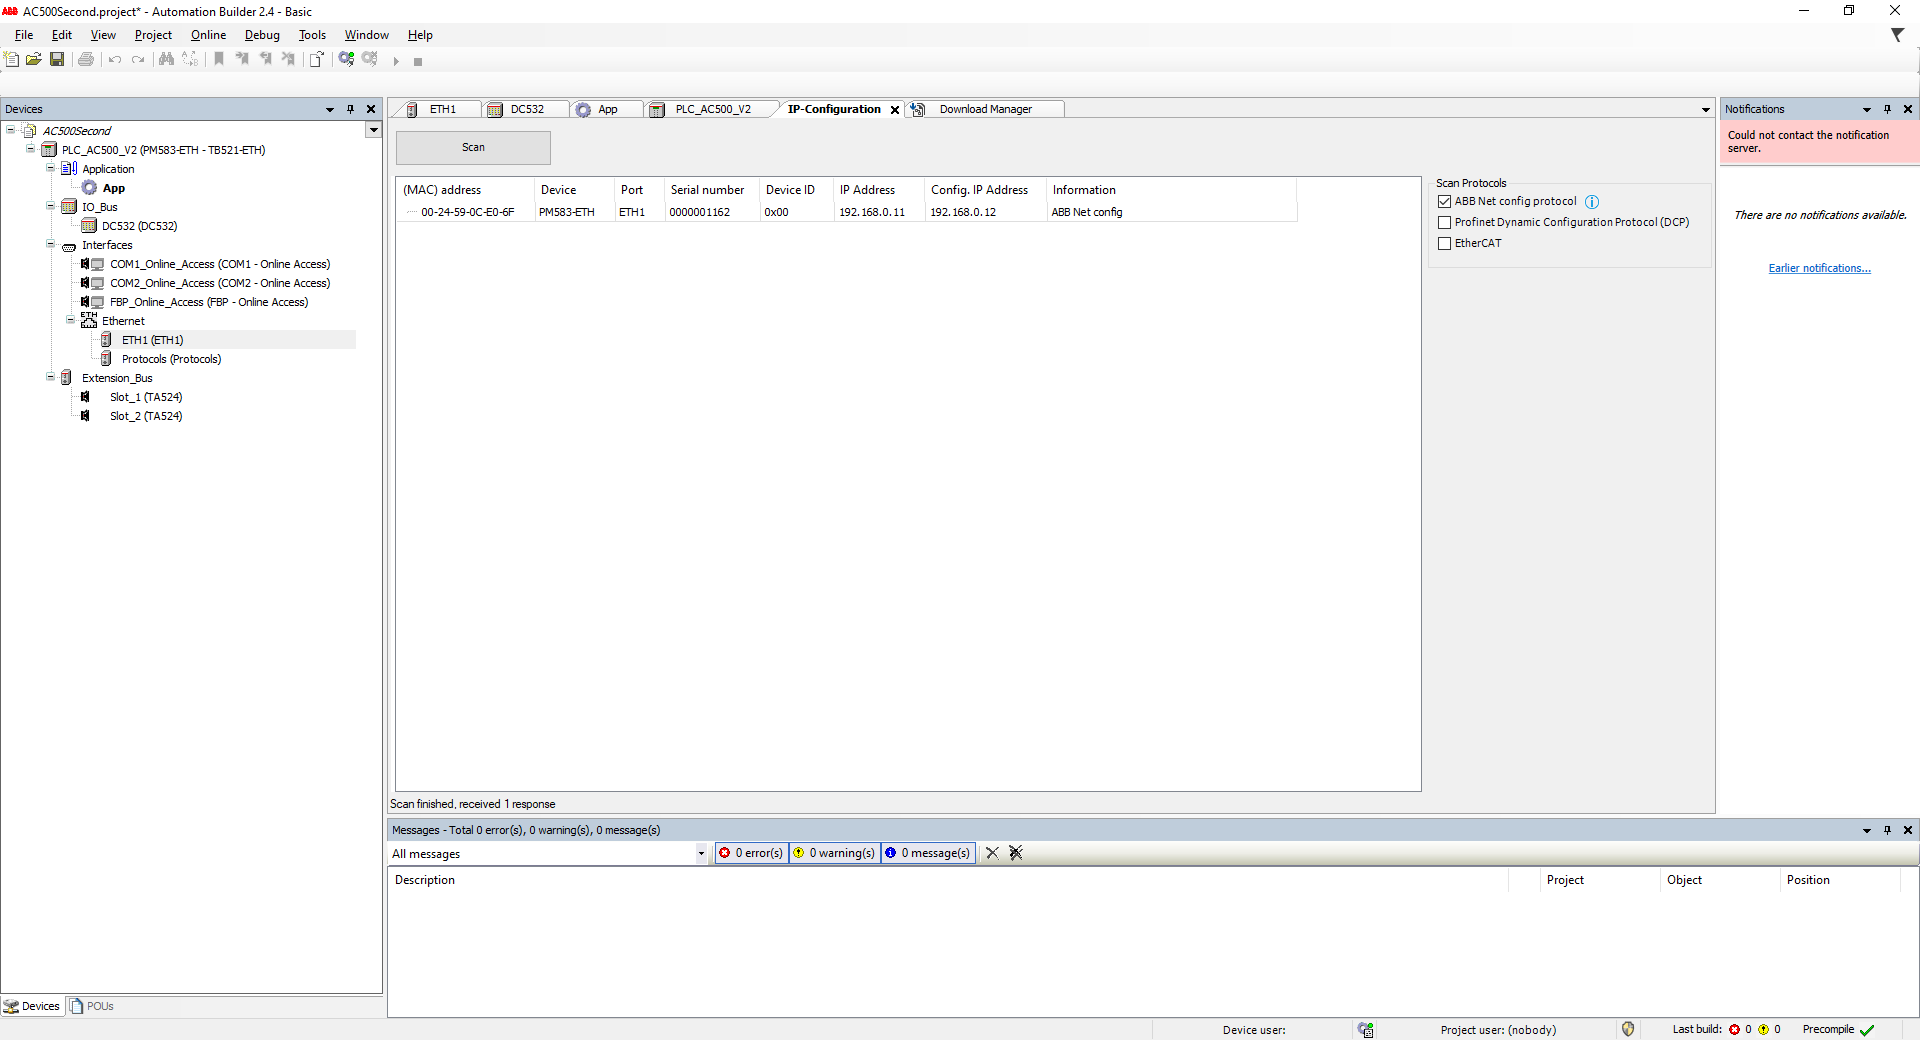This screenshot has height=1040, width=1920.
Task: Toggle bookmark with the bookmark icon
Action: click(219, 60)
